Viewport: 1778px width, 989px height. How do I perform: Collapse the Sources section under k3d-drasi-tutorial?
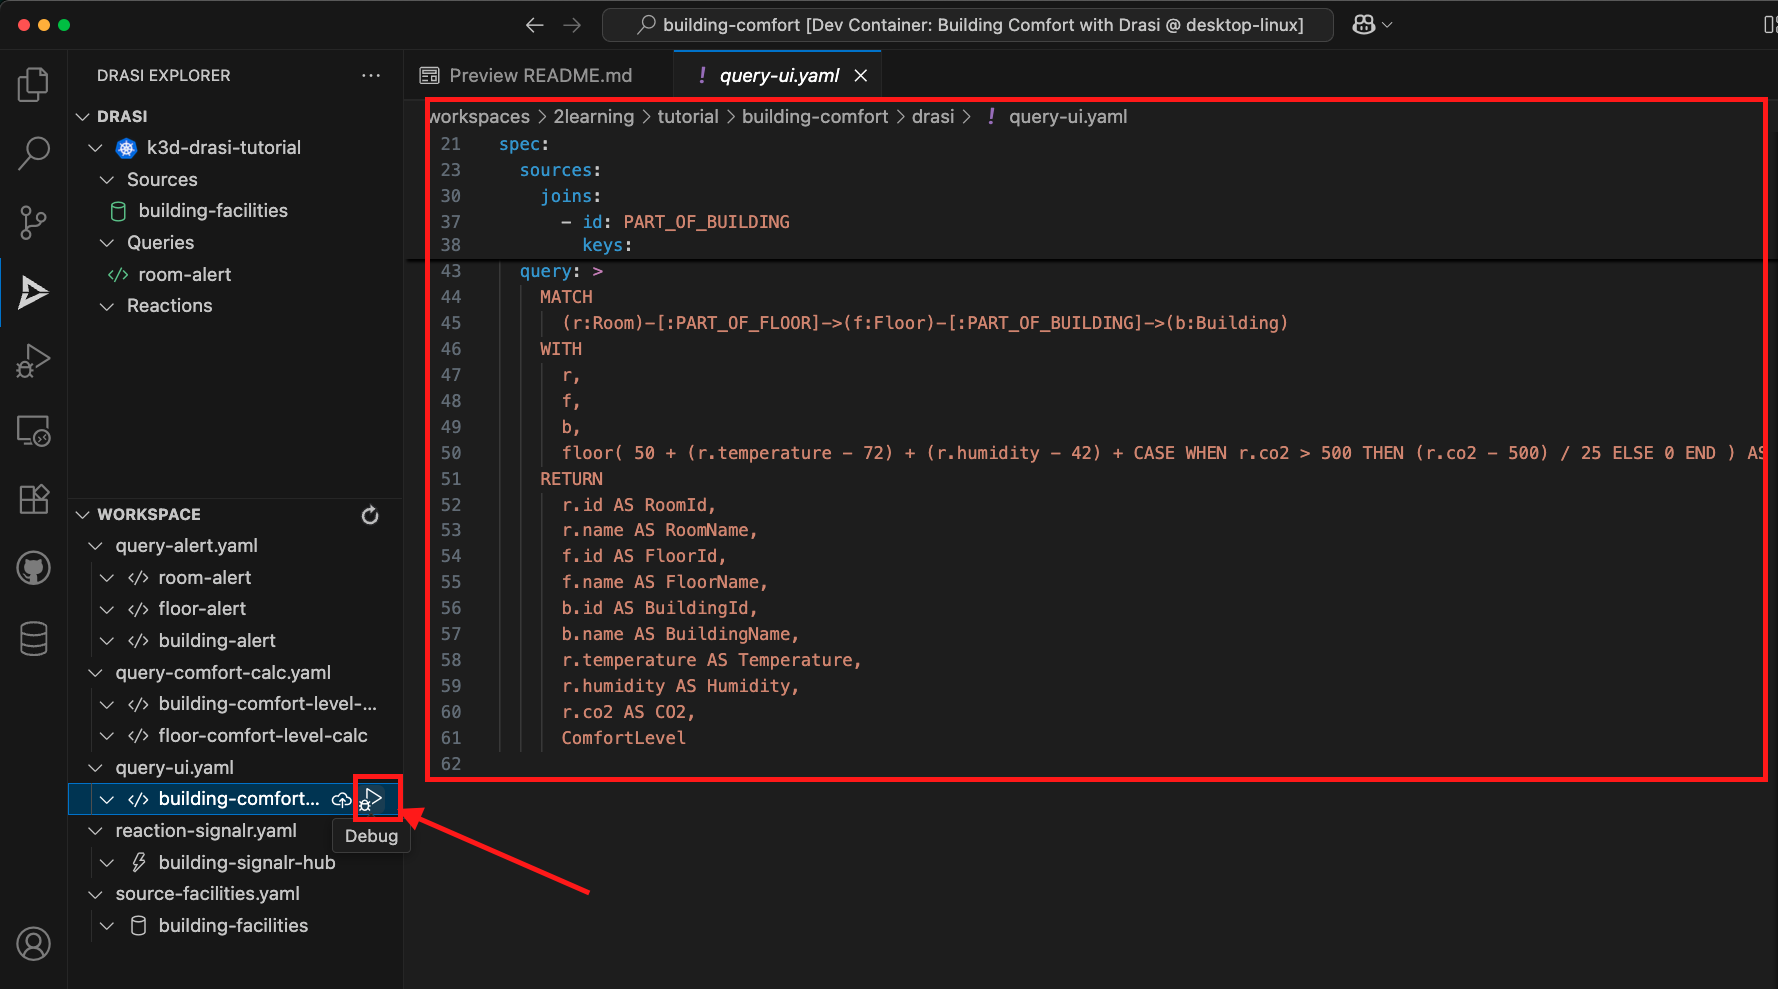click(x=108, y=179)
